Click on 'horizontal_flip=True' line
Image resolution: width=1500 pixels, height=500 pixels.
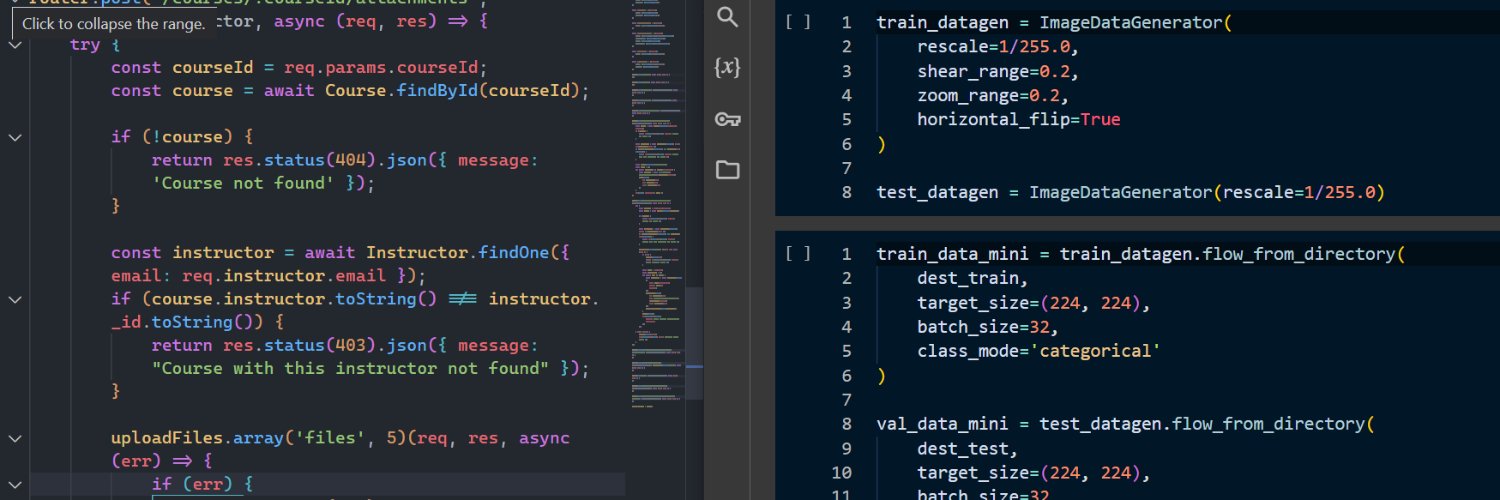pos(1019,119)
